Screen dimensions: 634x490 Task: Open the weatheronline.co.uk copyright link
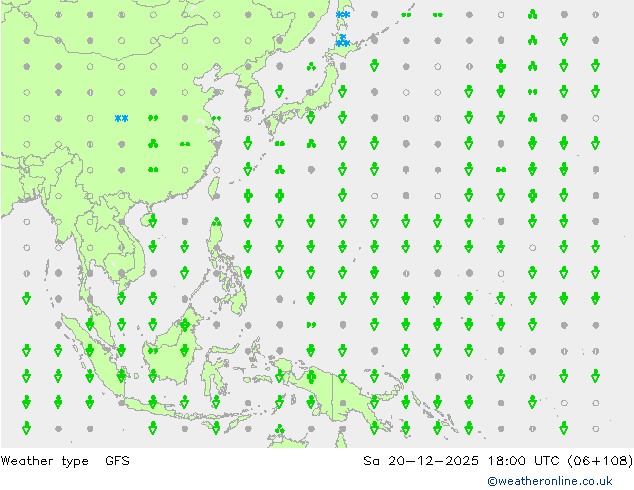549,481
